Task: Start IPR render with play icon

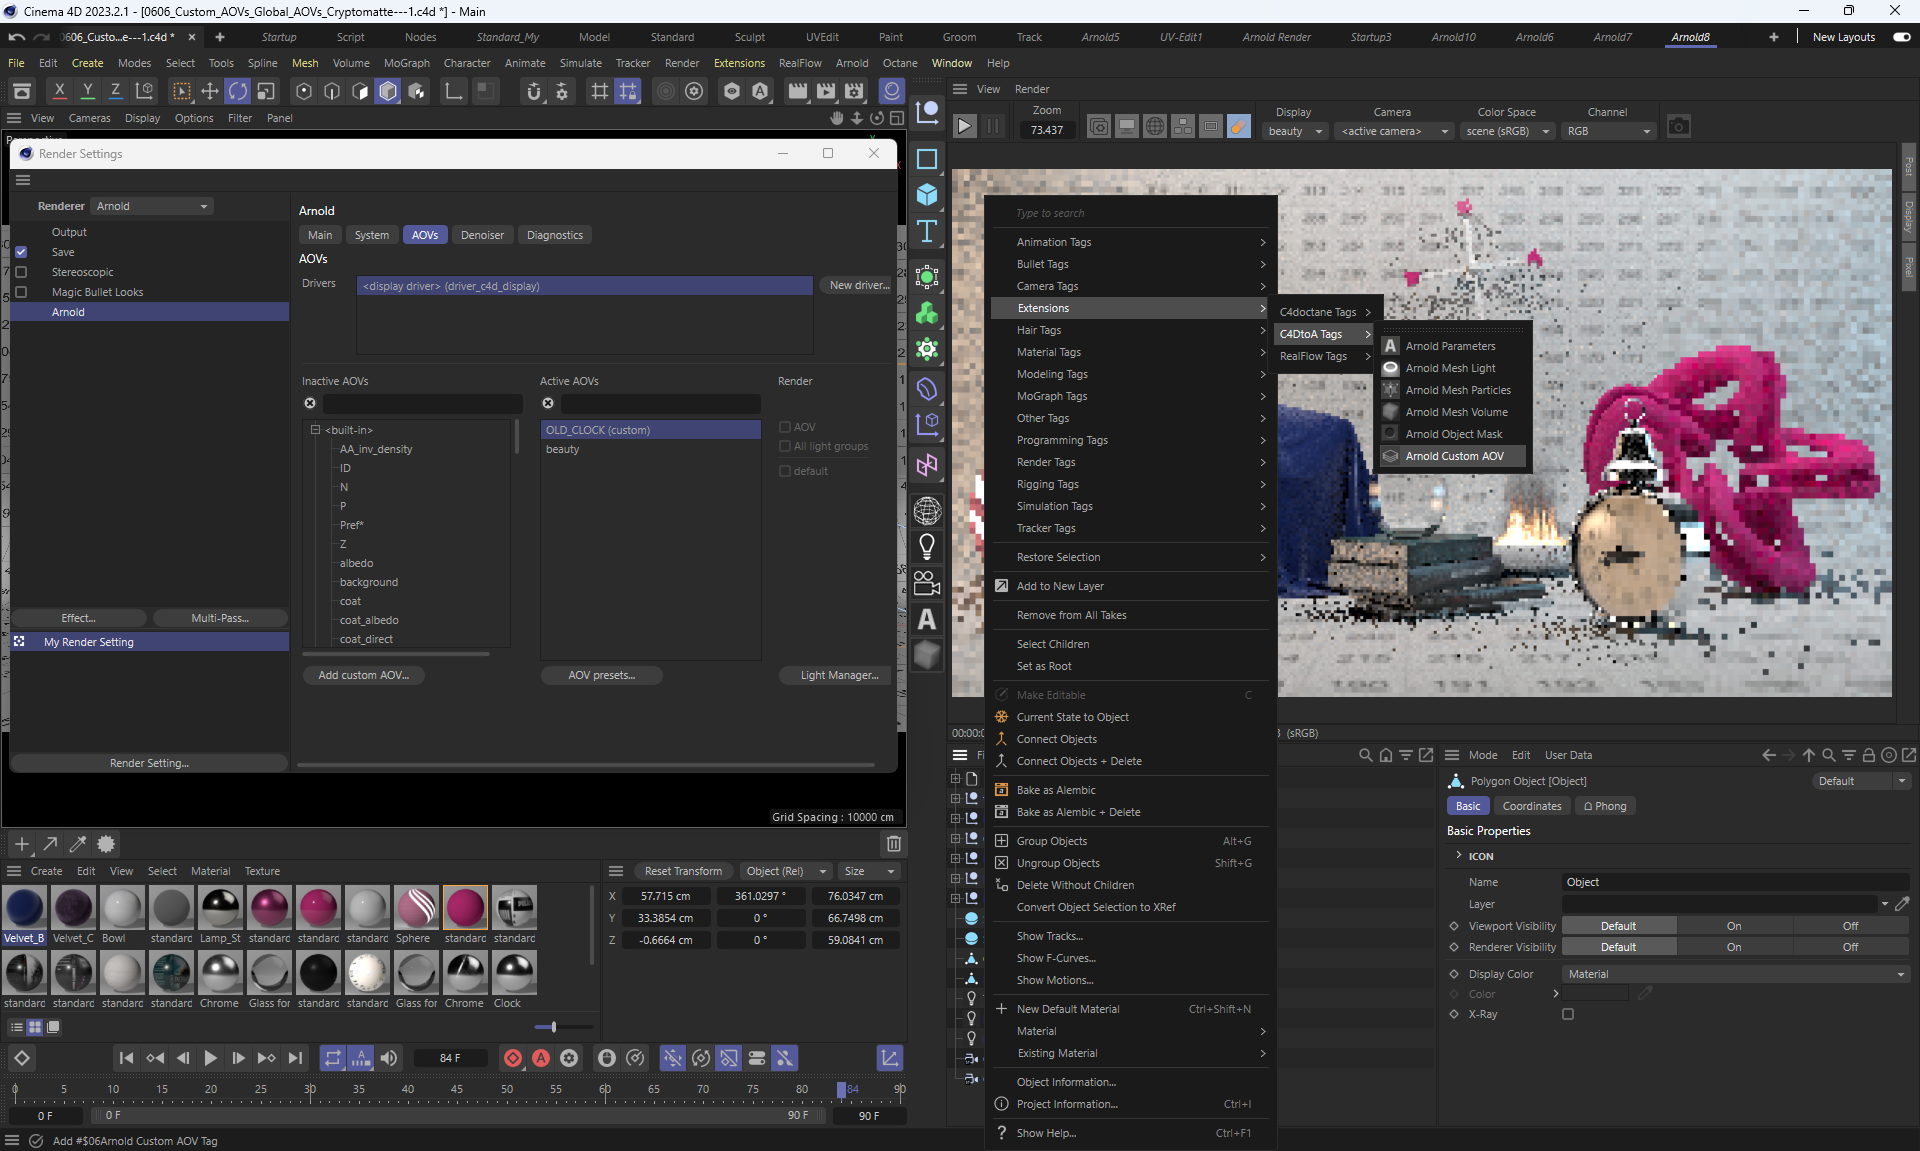Action: tap(964, 127)
